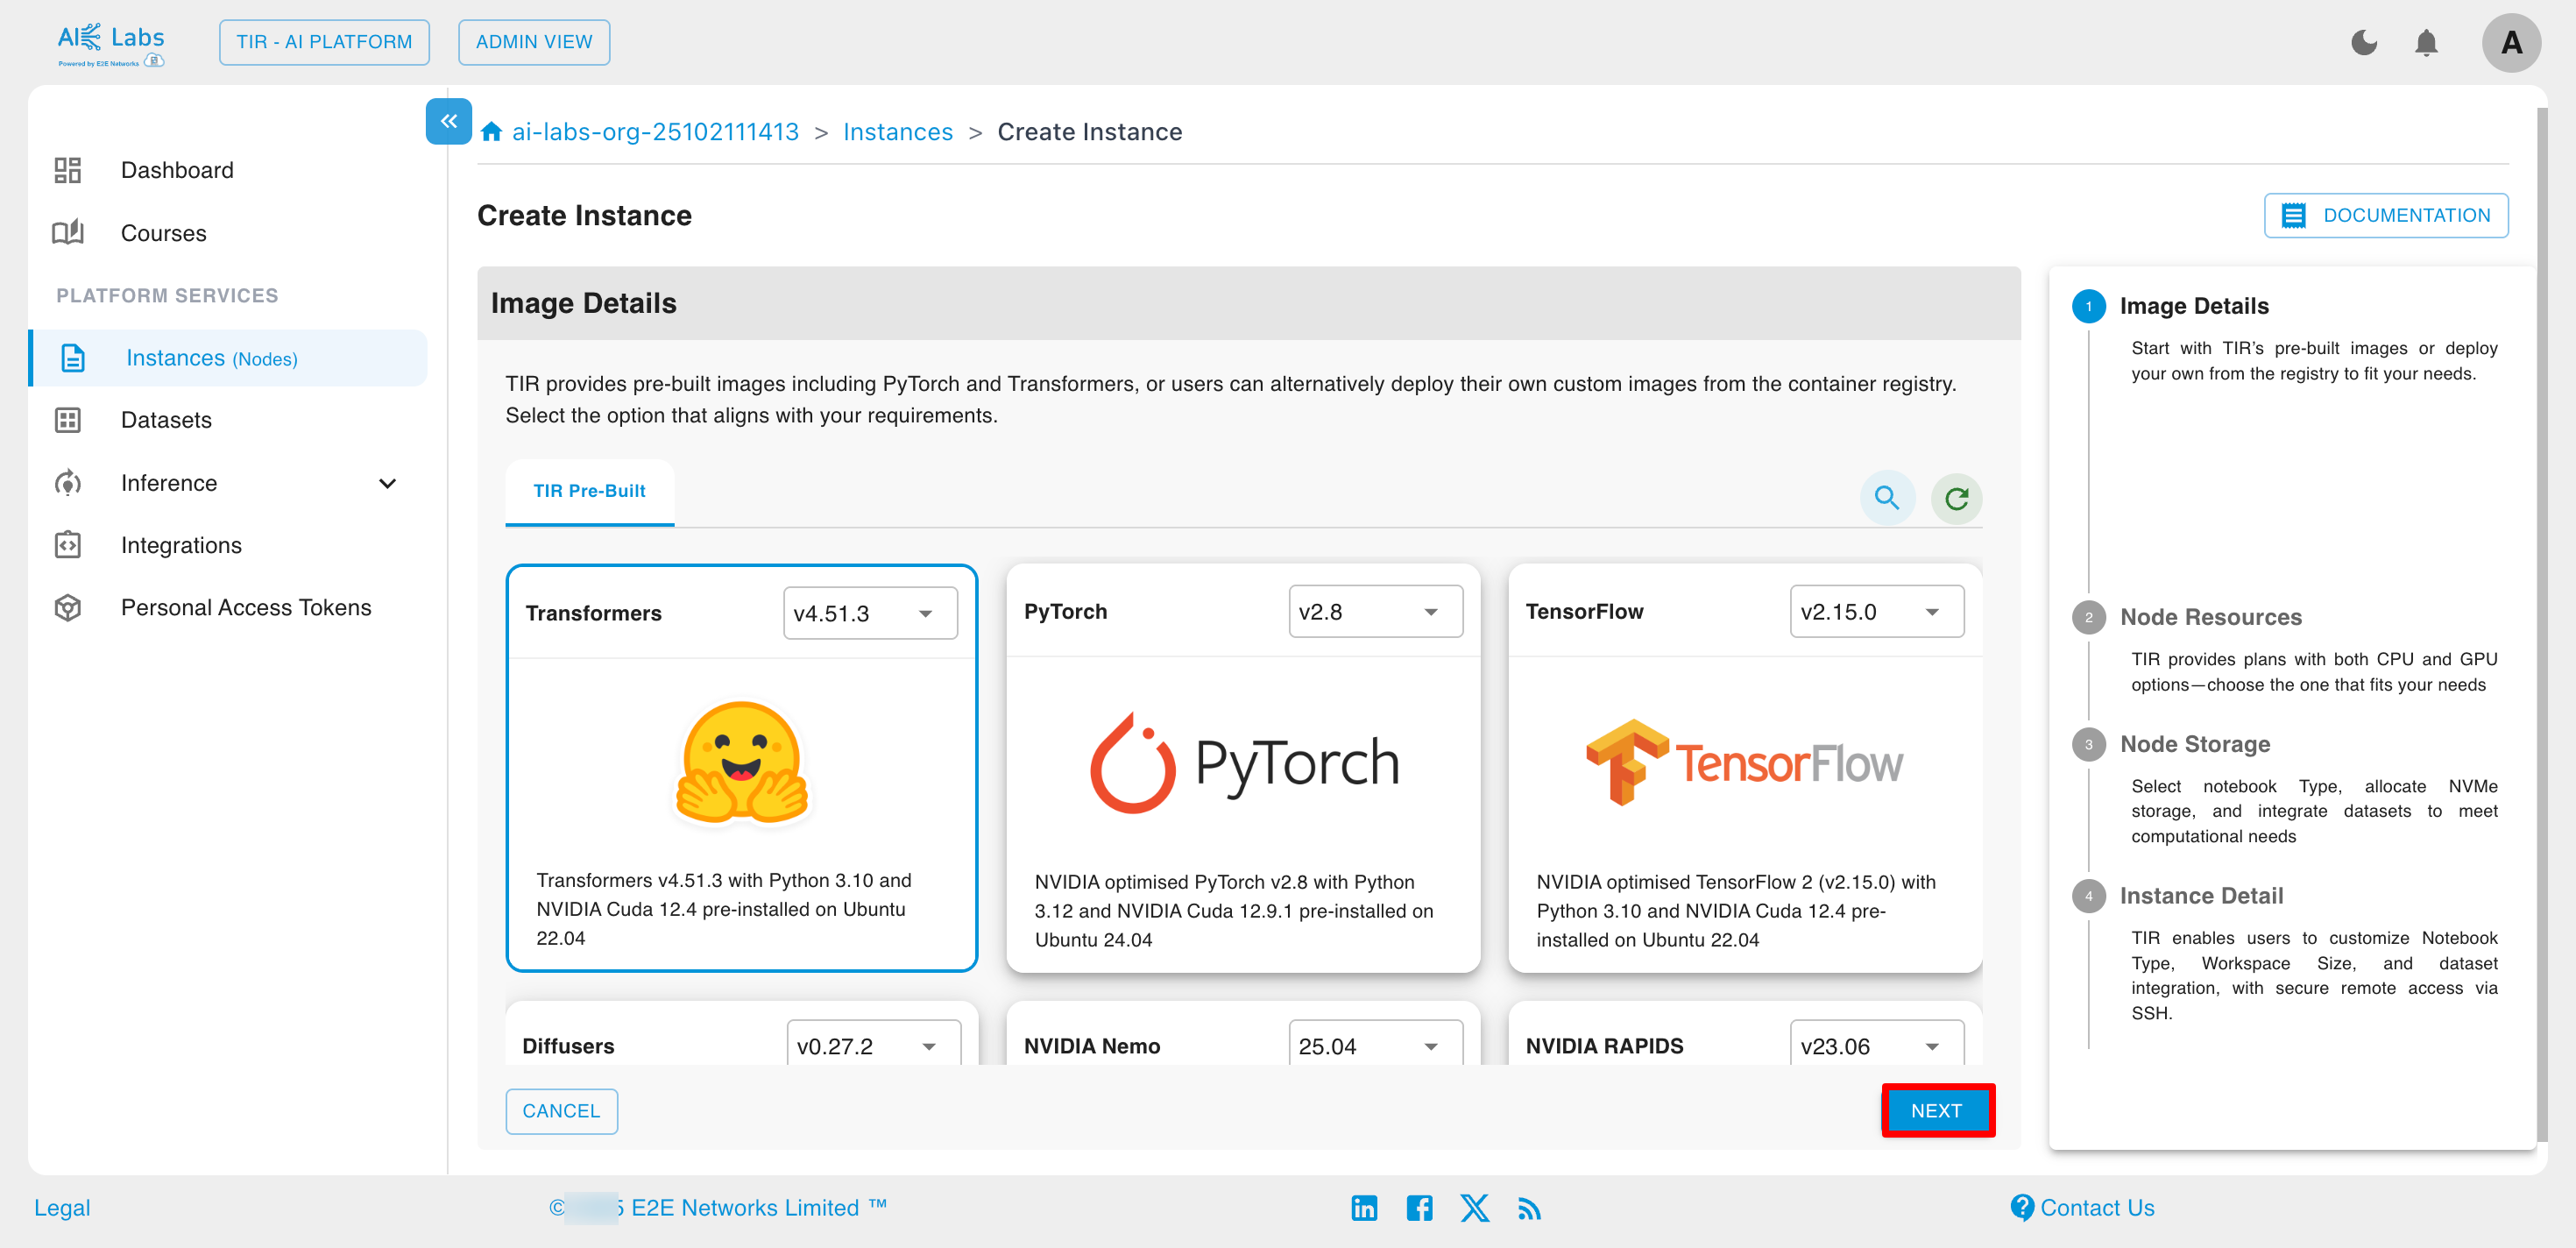The image size is (2576, 1248).
Task: Open Personal Access Tokens page
Action: pyautogui.click(x=246, y=607)
